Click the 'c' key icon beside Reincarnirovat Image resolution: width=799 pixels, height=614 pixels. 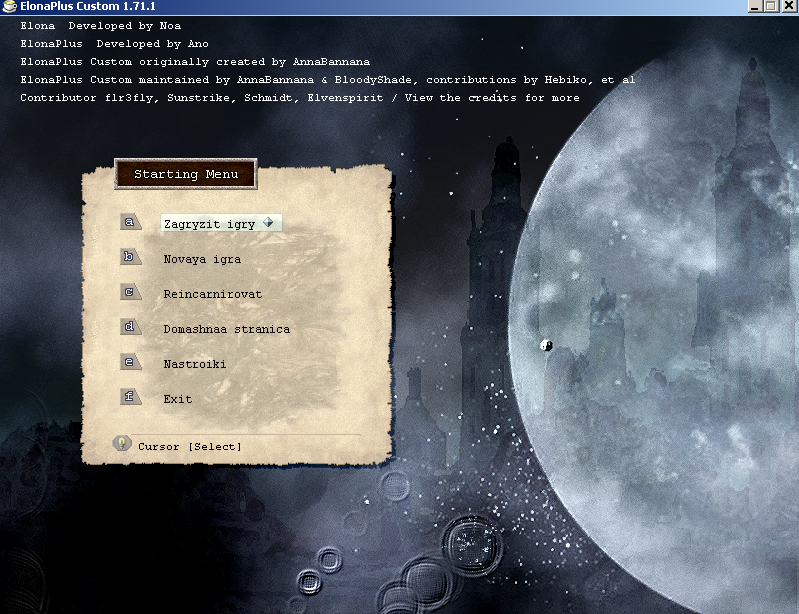130,291
